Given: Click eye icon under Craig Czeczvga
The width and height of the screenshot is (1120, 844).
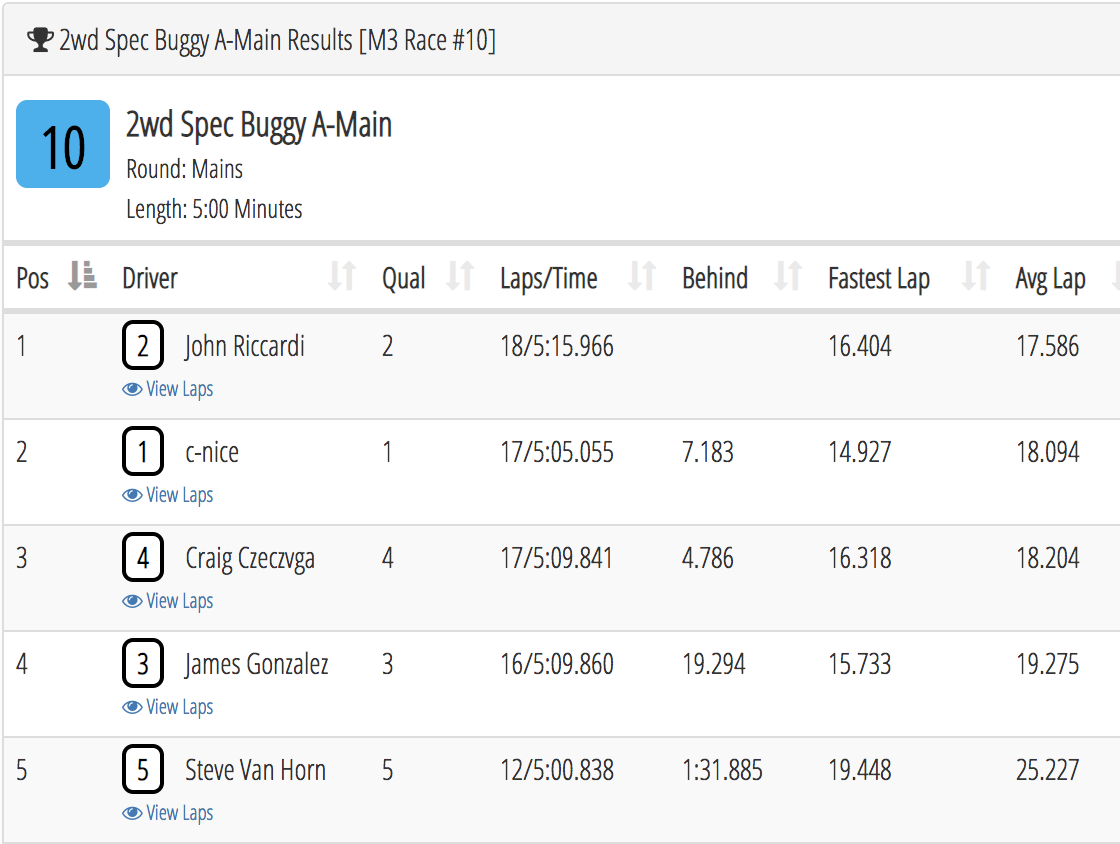Looking at the screenshot, I should 132,601.
